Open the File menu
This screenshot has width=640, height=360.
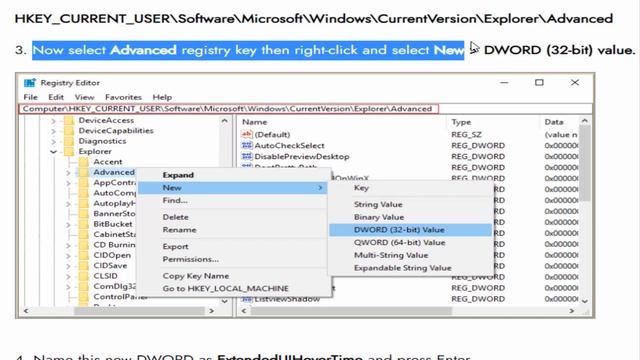31,97
